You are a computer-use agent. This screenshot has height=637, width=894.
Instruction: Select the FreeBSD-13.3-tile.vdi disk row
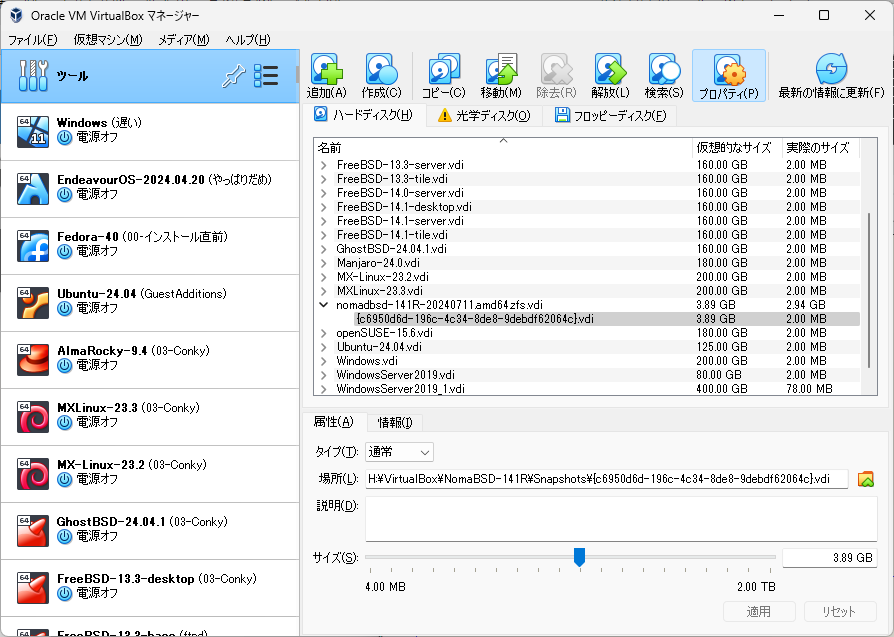coord(587,179)
